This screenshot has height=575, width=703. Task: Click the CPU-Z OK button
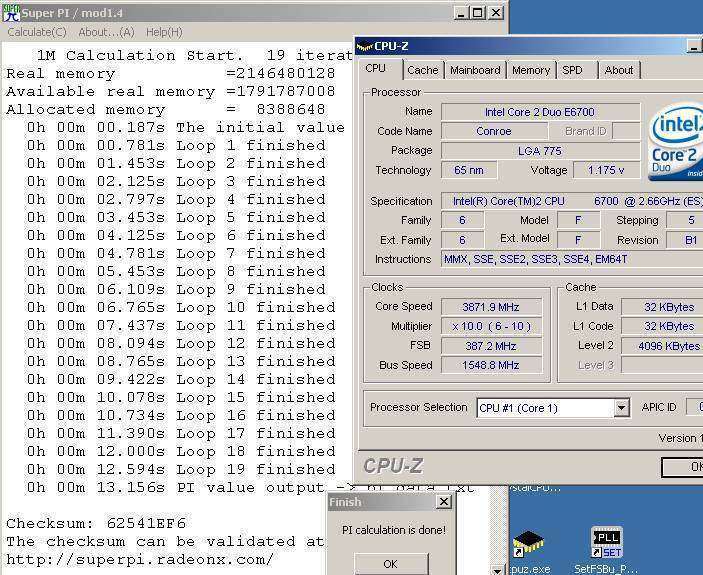coord(682,467)
